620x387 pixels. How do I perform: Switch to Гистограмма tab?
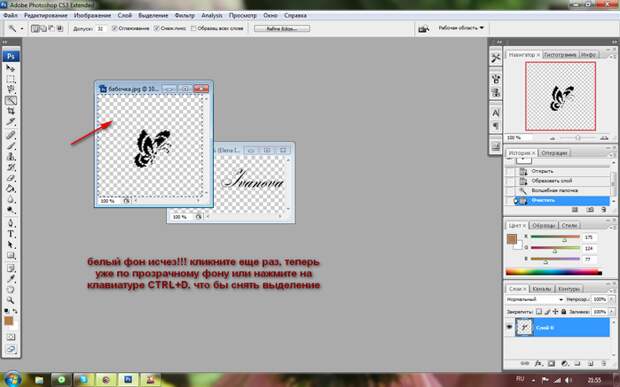pyautogui.click(x=560, y=55)
